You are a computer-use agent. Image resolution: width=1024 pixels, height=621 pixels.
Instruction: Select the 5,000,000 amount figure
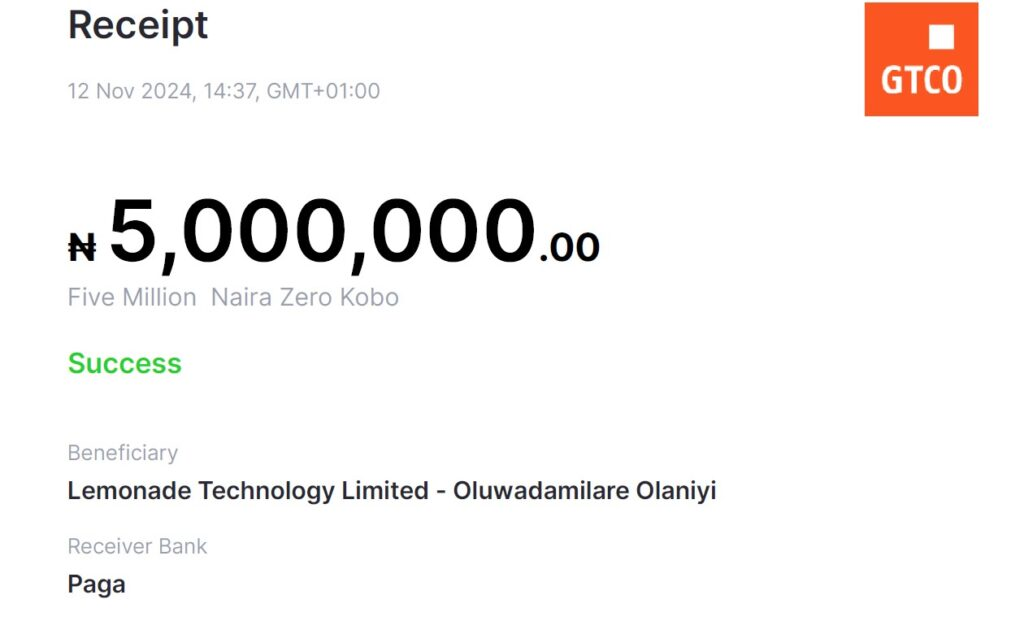pyautogui.click(x=321, y=232)
